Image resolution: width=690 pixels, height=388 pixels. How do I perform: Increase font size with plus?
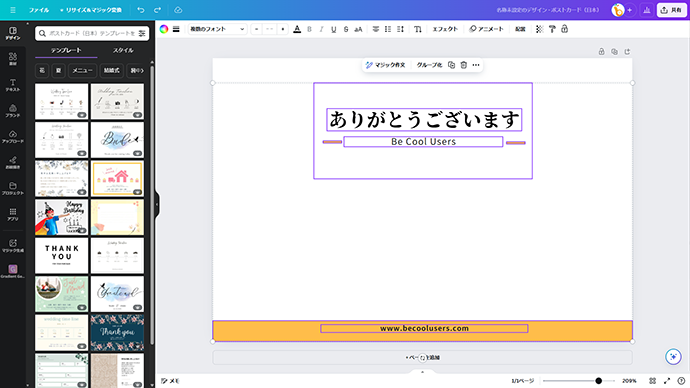[283, 29]
